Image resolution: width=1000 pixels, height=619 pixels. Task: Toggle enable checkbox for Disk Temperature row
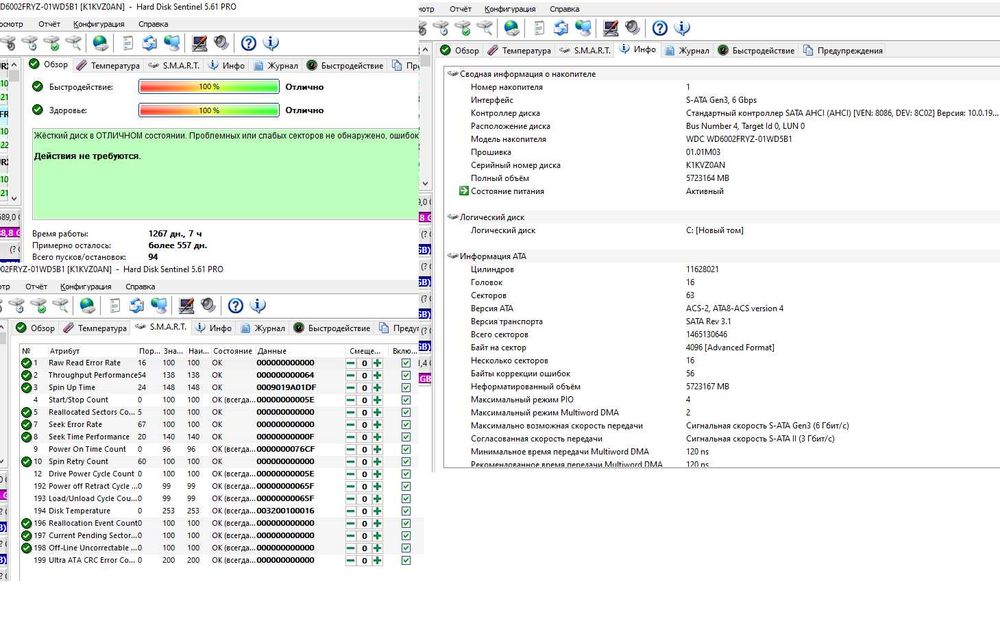click(406, 511)
